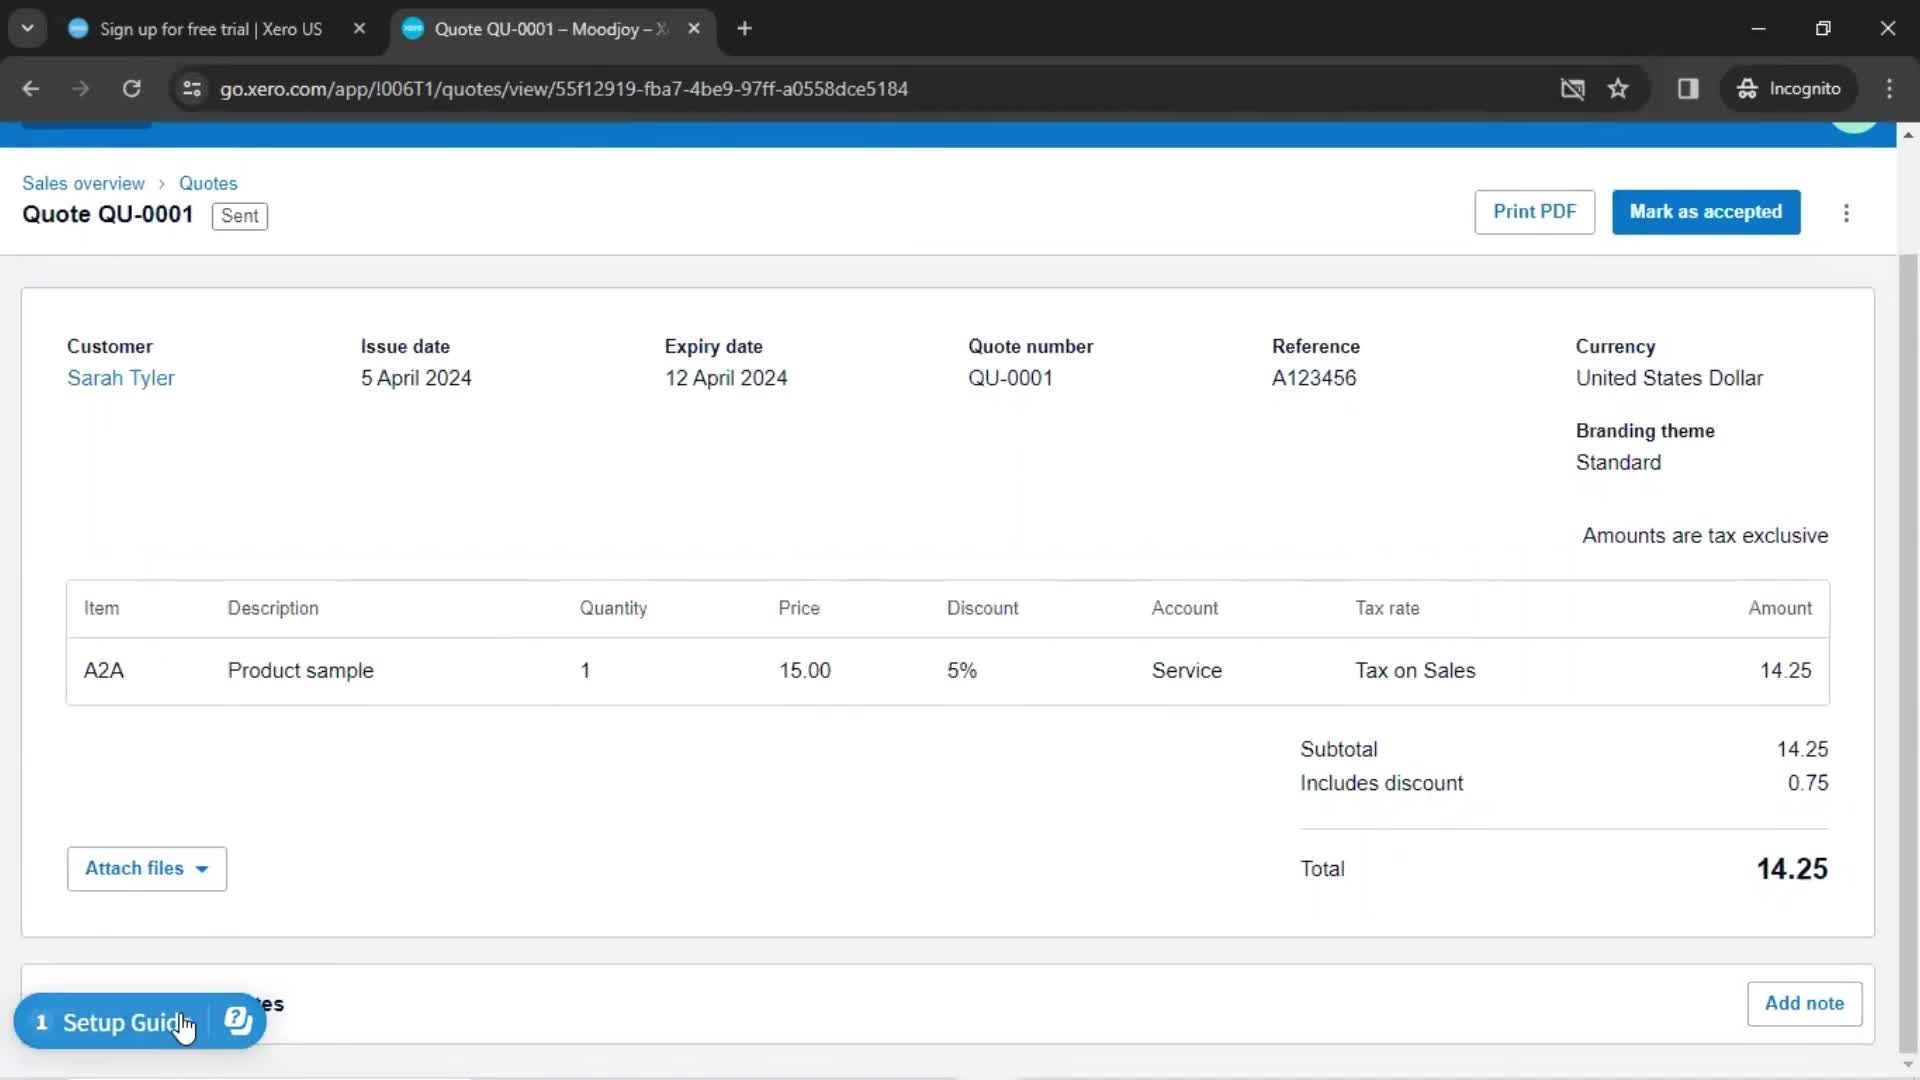1920x1080 pixels.
Task: Close the Sign up for free trial tab
Action: [359, 28]
